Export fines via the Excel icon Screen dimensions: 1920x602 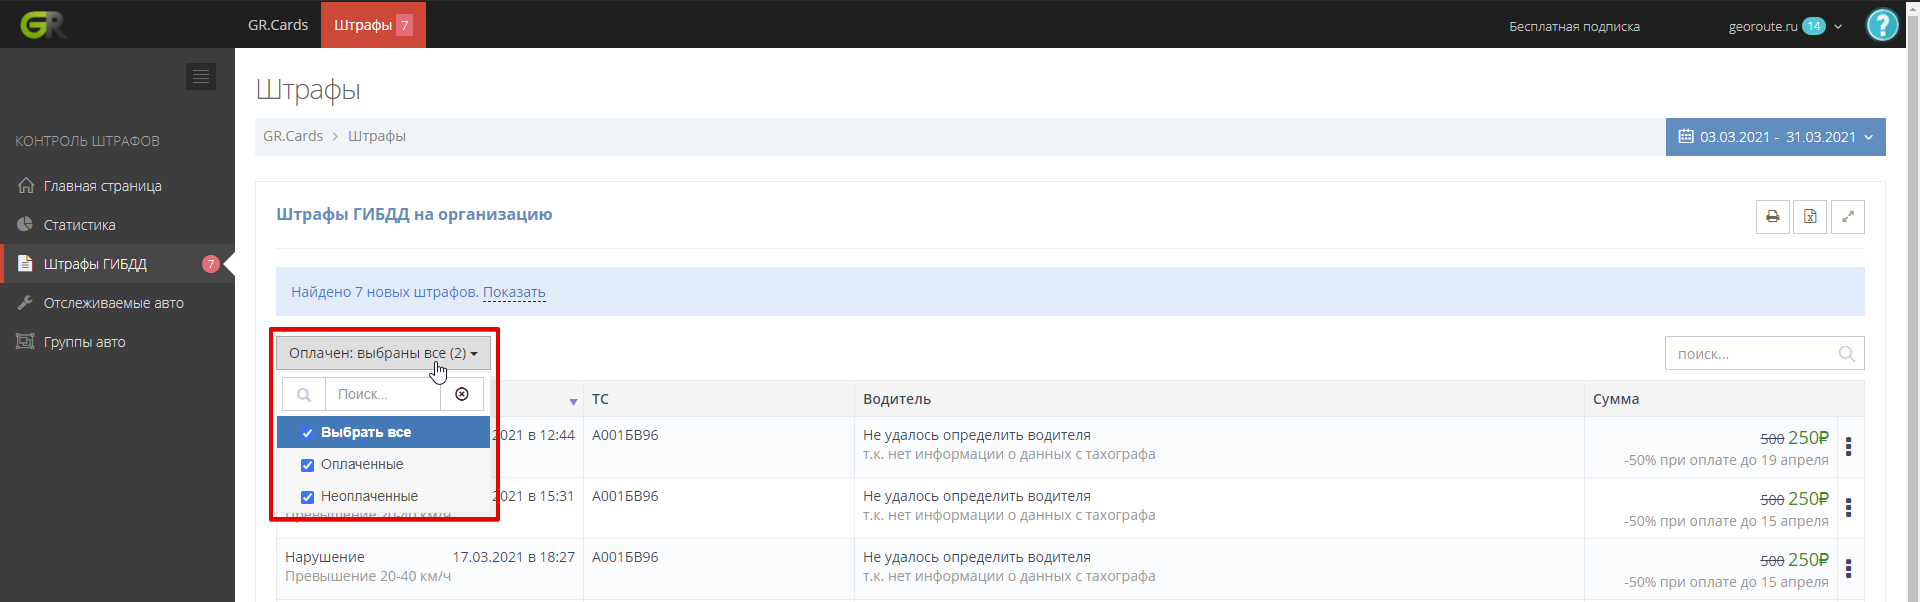click(x=1810, y=217)
